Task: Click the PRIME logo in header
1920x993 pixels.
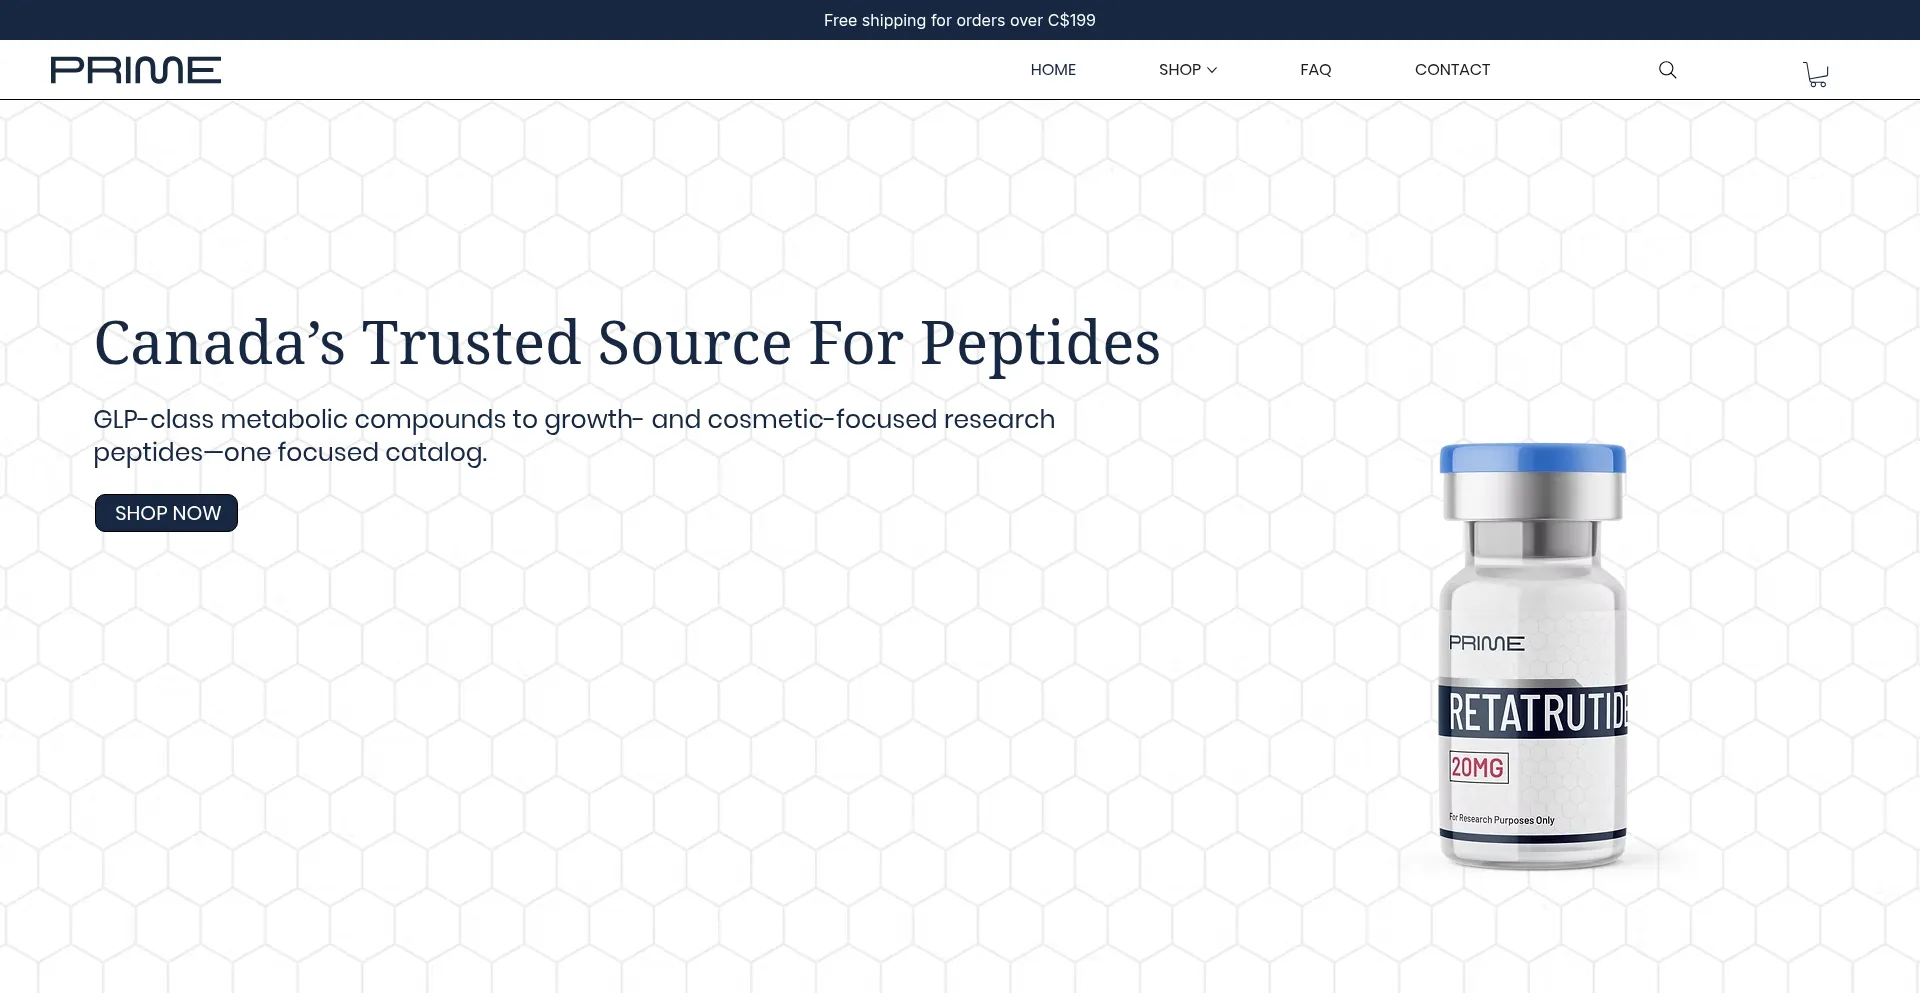Action: pyautogui.click(x=136, y=70)
